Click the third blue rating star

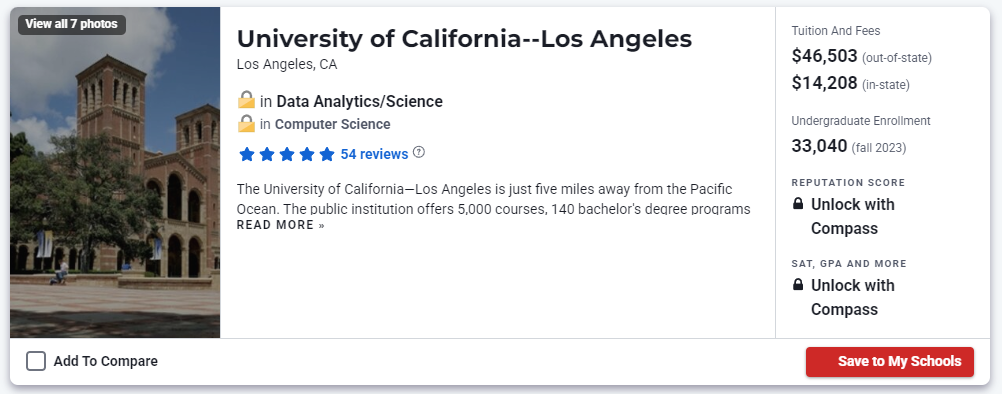pos(286,154)
